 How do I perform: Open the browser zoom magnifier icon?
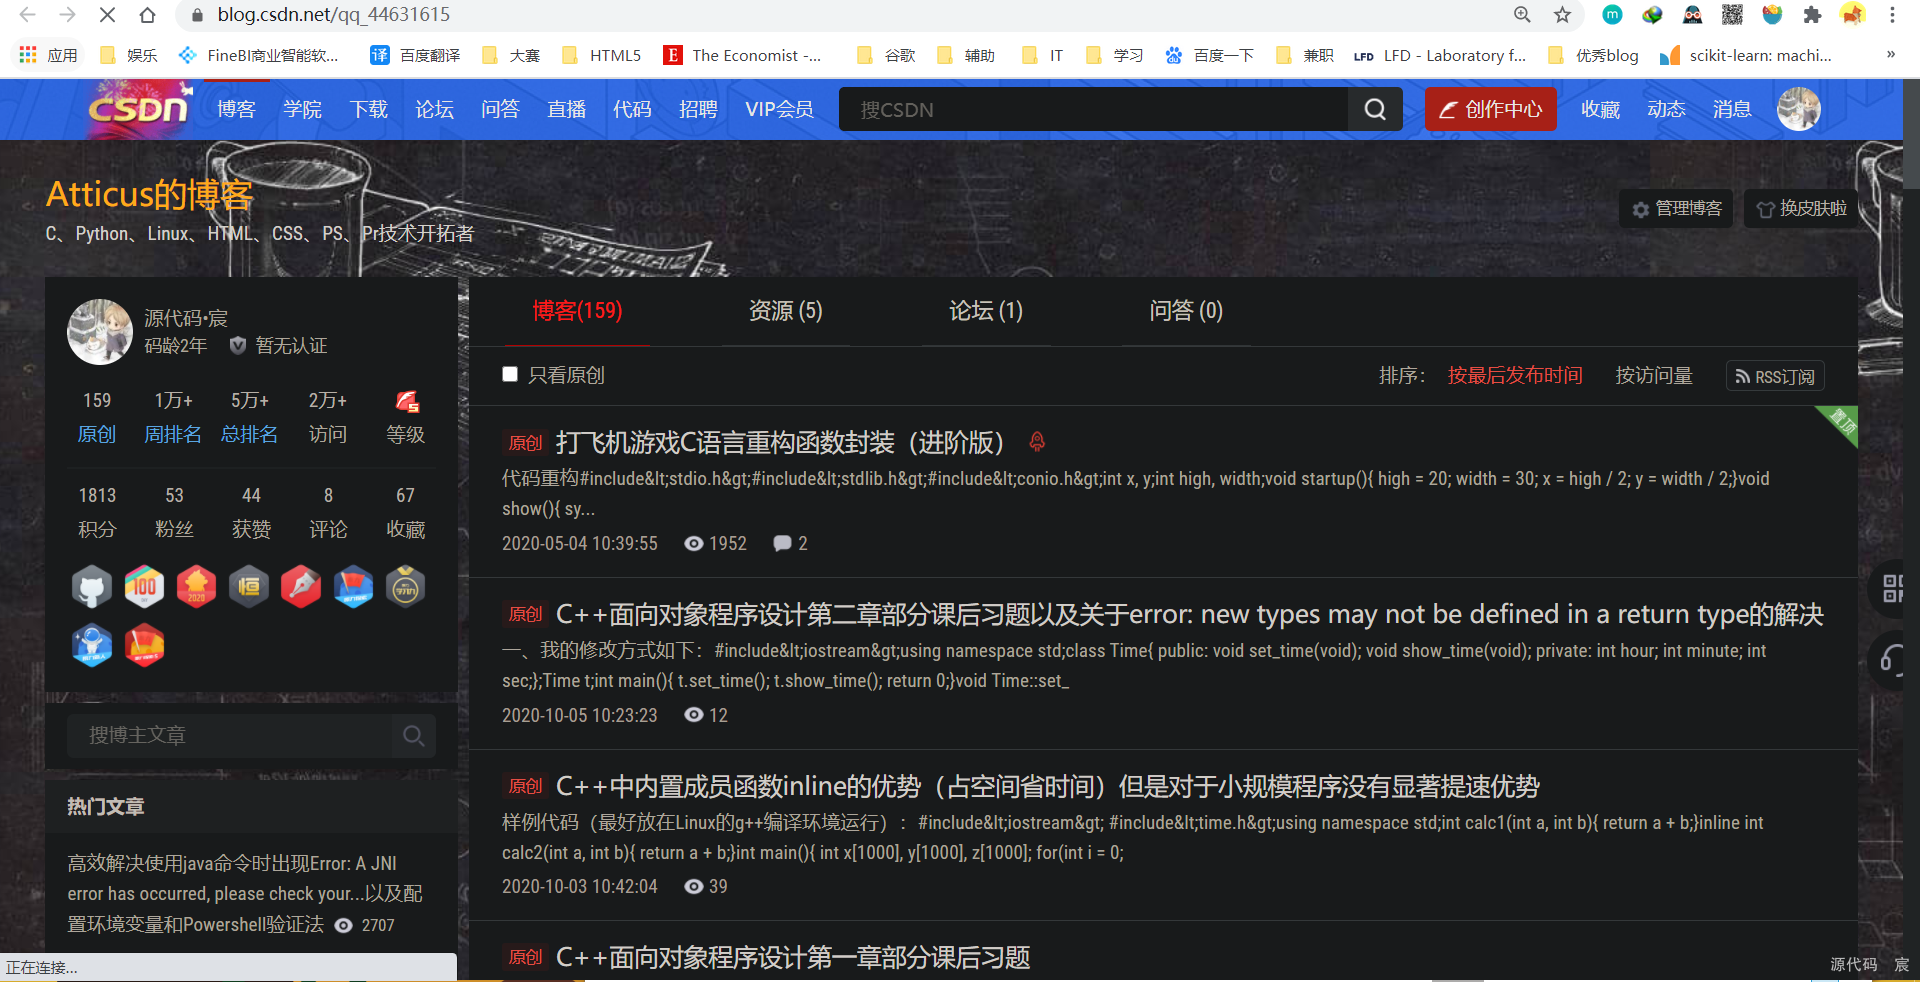point(1522,15)
